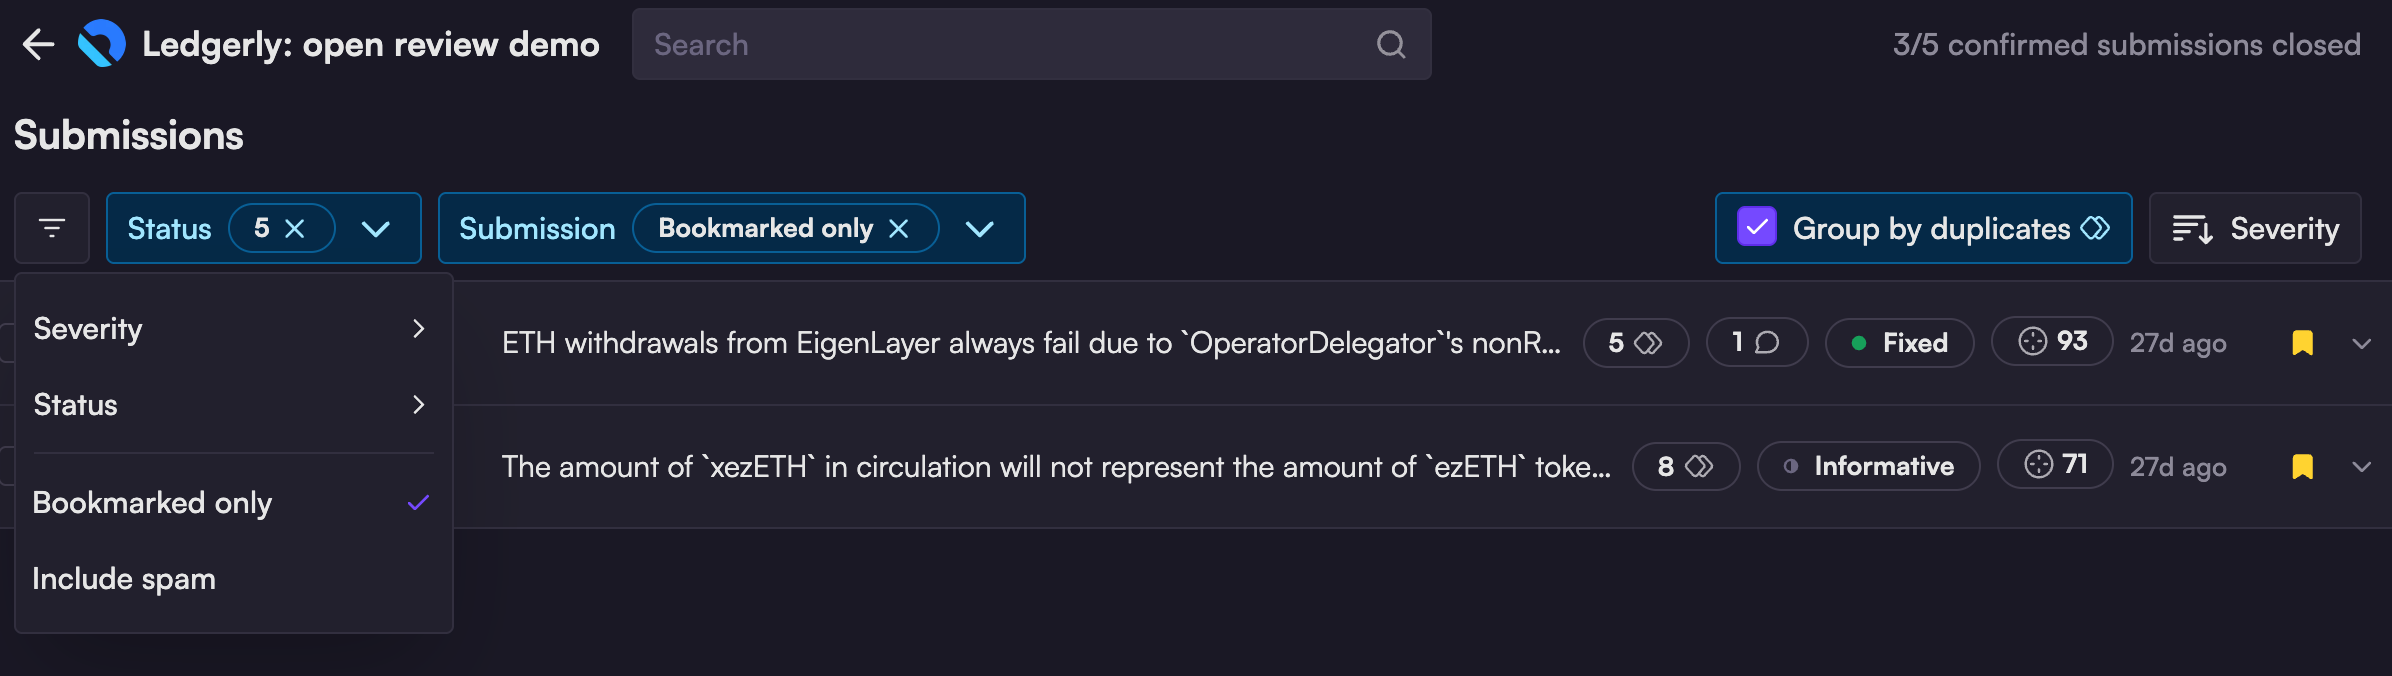This screenshot has height=676, width=2392.
Task: Clear the Bookmarked only filter chip
Action: [899, 228]
